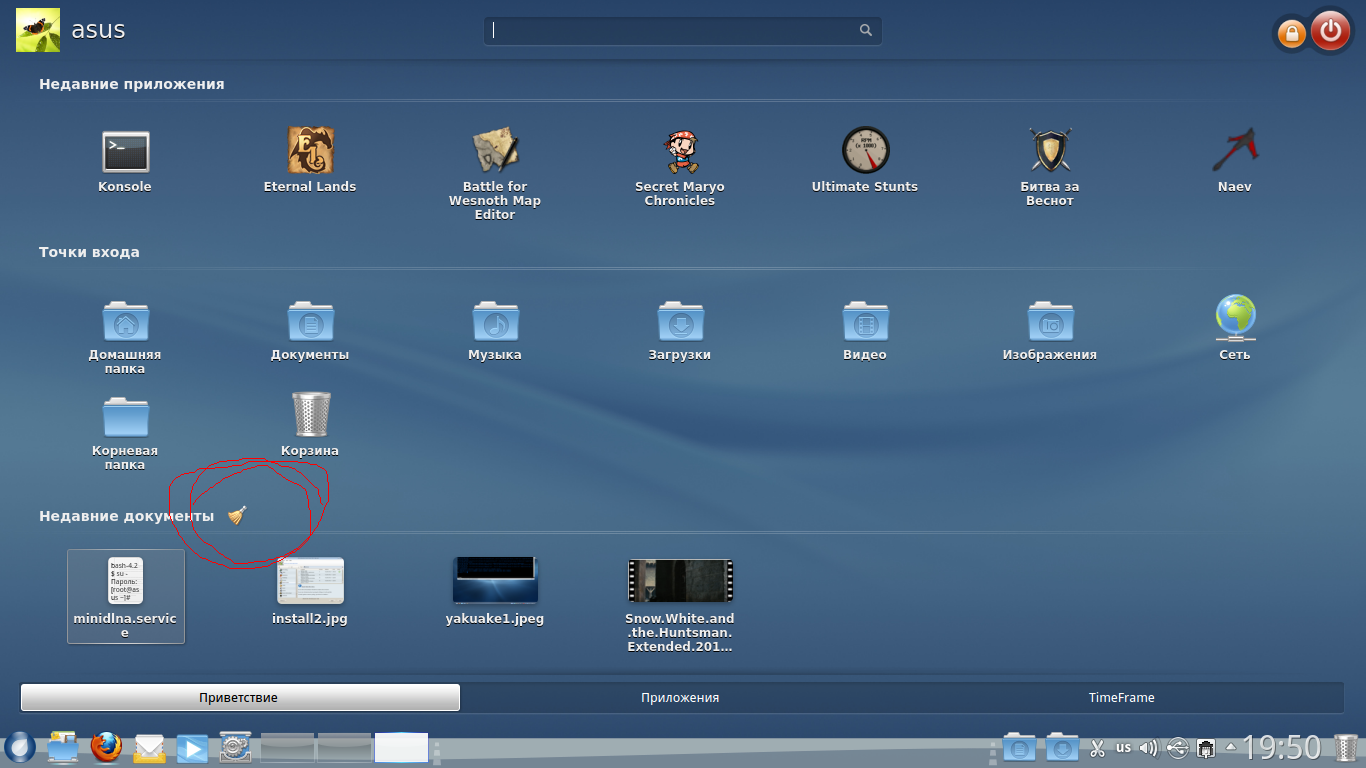
Task: Open Firefox from the taskbar
Action: pos(106,747)
